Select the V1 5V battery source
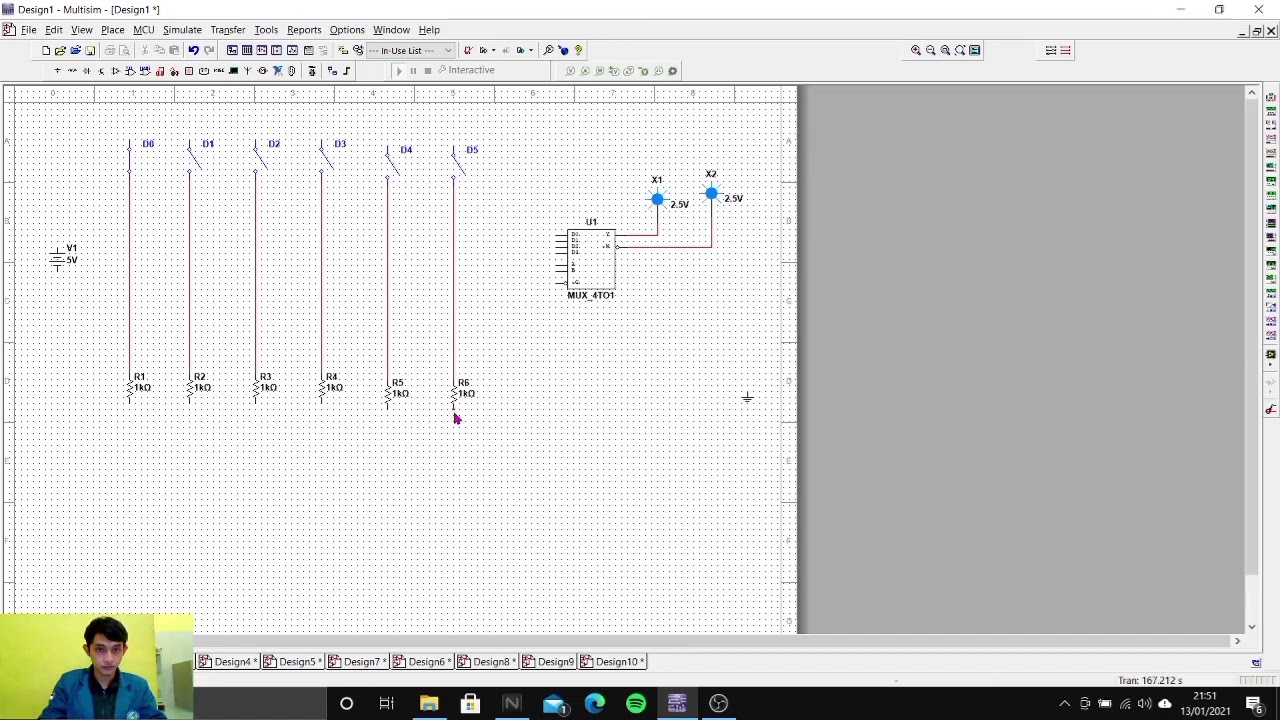Viewport: 1280px width, 720px height. 58,258
